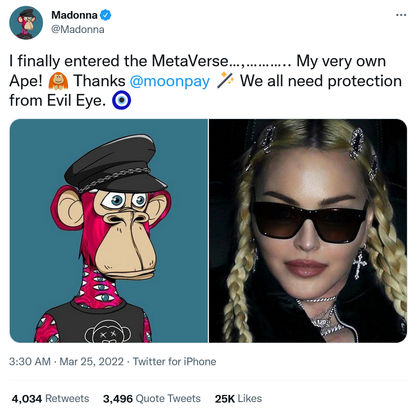View the 3,496 Quote Tweets
This screenshot has width=409, height=409.
click(152, 399)
